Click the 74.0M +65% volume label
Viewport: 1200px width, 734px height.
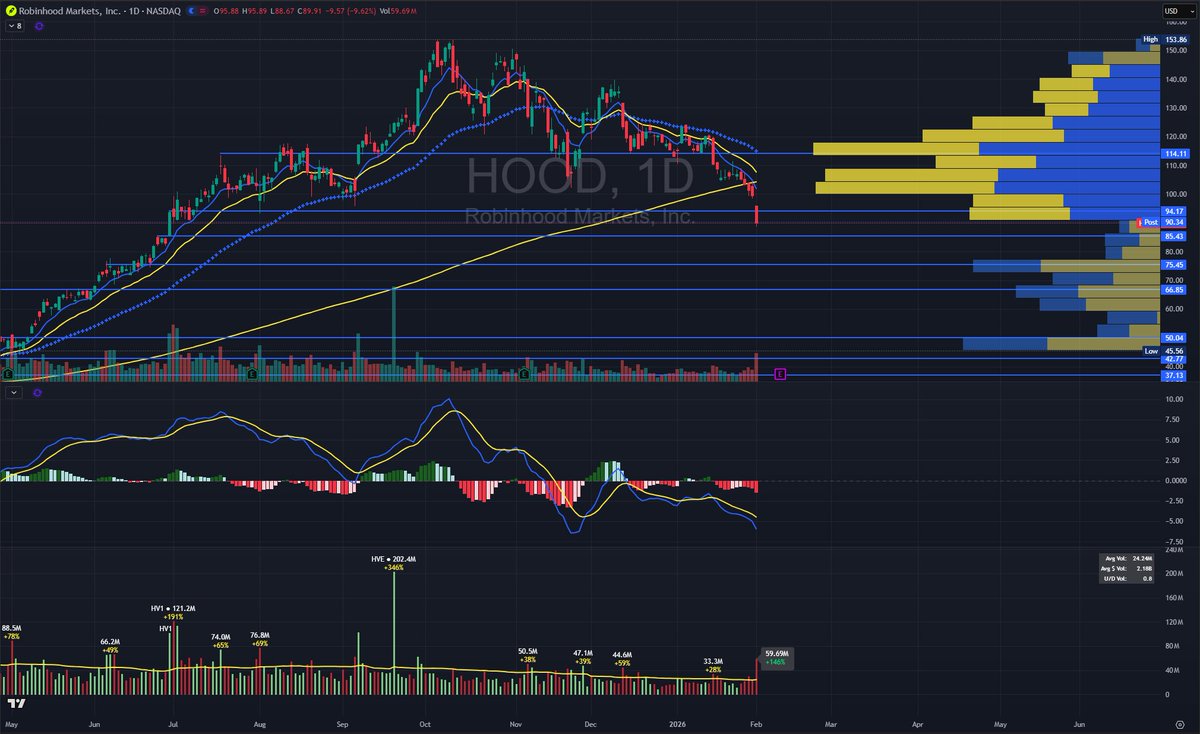pyautogui.click(x=221, y=641)
